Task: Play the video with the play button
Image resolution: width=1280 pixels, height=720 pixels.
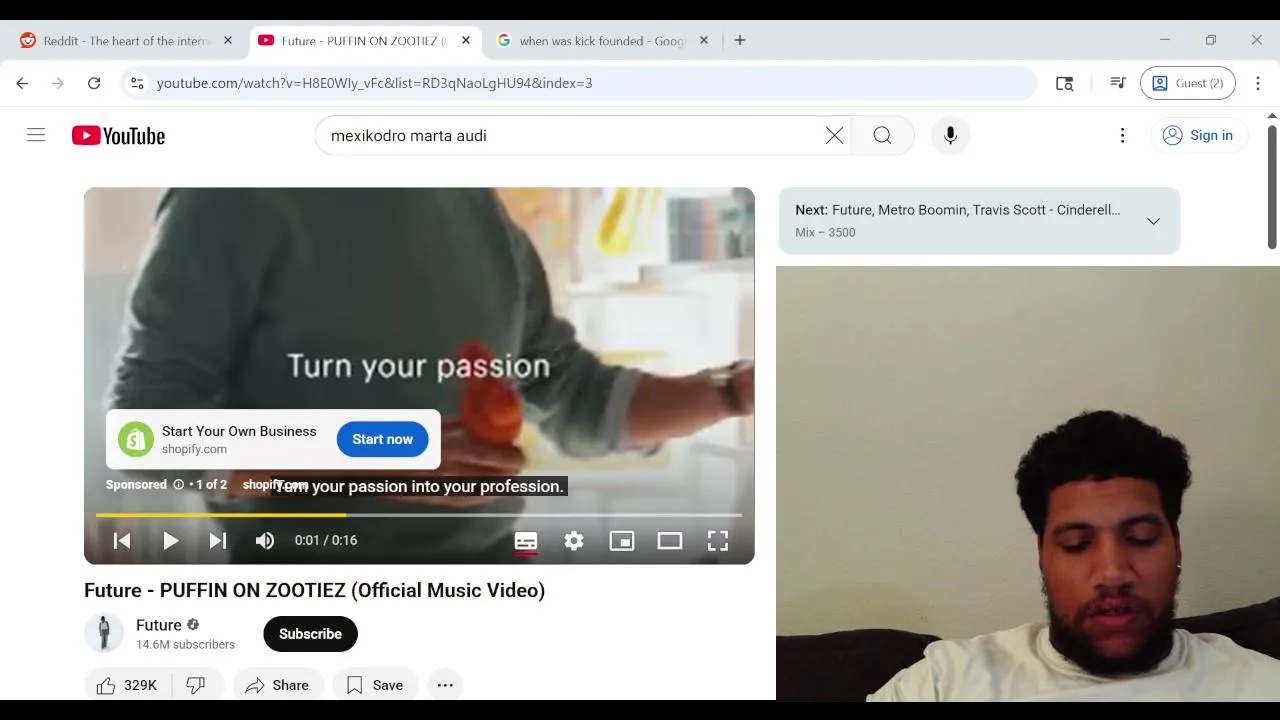Action: click(x=170, y=541)
